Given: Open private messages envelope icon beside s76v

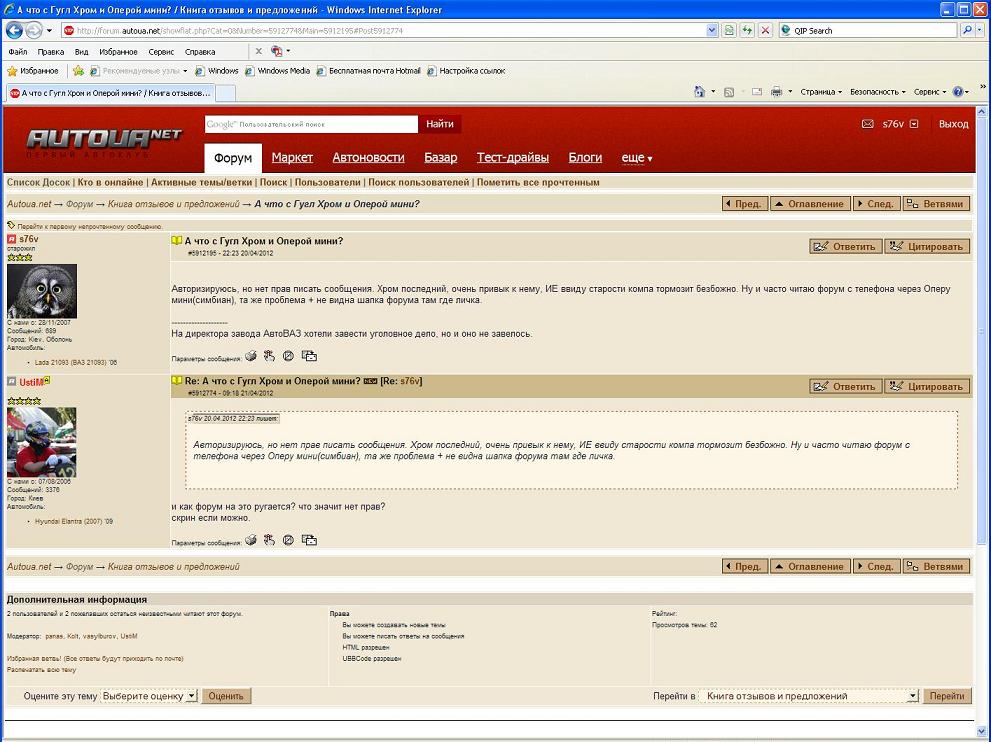Looking at the screenshot, I should [x=867, y=124].
